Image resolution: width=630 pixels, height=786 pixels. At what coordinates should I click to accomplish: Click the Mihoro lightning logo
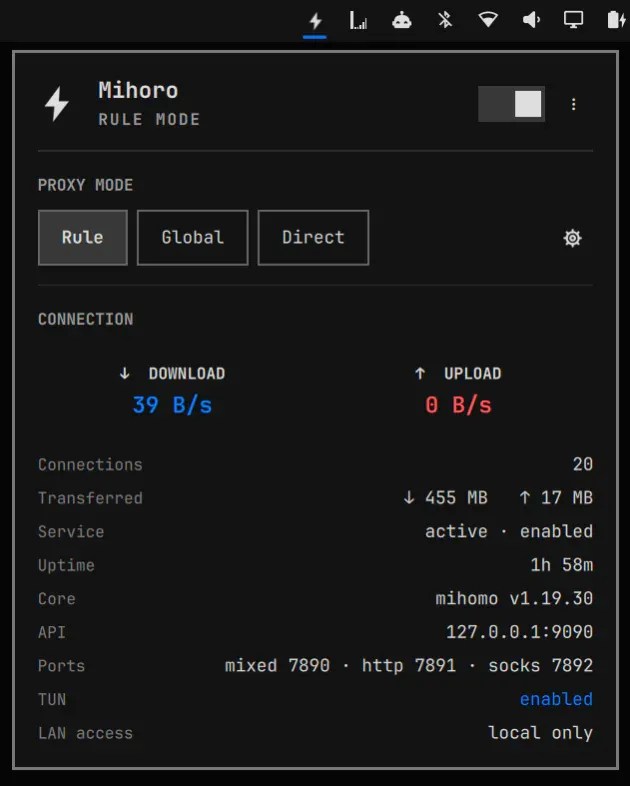coord(57,104)
